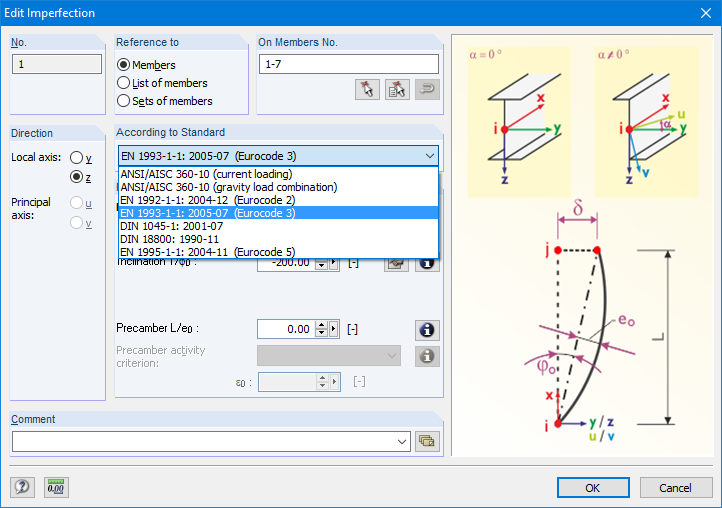722x508 pixels.
Task: Click the ε0 value field
Action: (x=288, y=382)
